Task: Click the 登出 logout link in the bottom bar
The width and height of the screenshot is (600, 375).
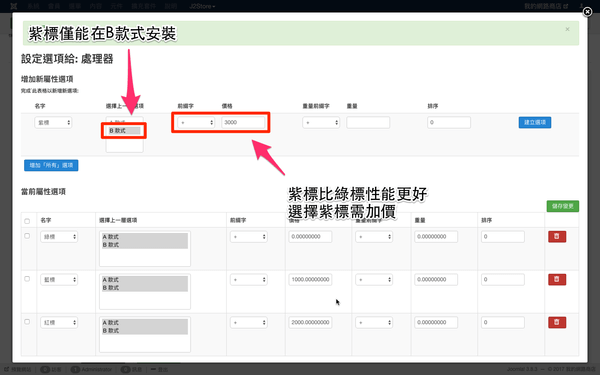Action: coord(160,369)
